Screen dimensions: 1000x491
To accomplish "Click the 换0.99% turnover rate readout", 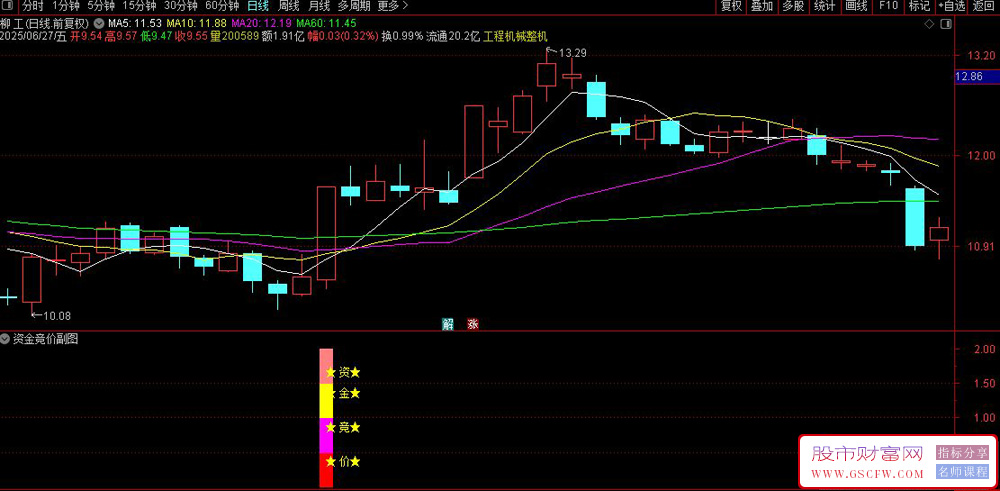I will [x=402, y=36].
